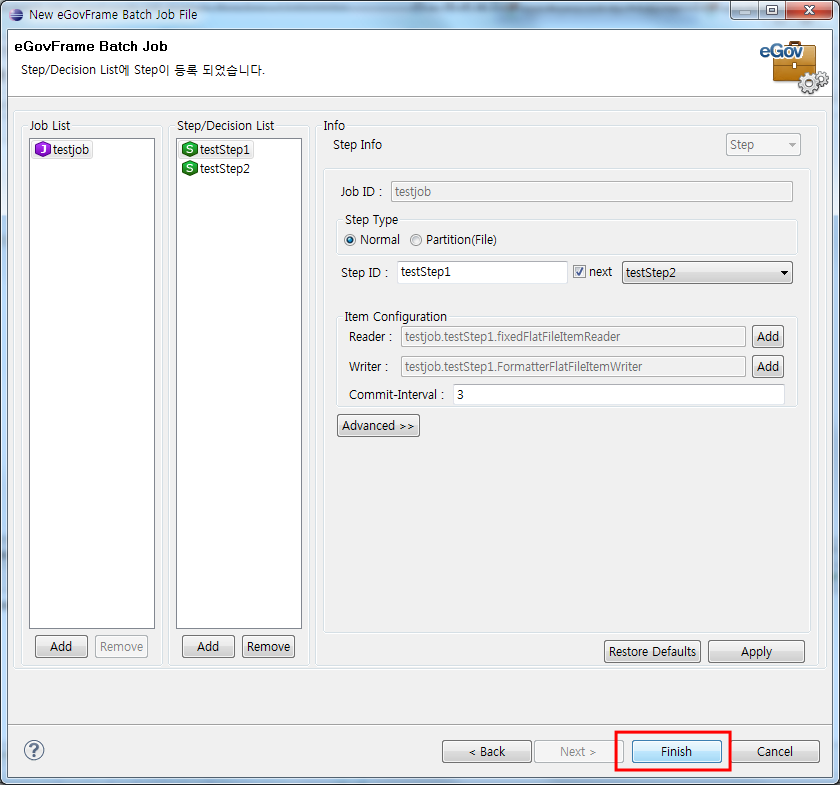Image resolution: width=840 pixels, height=785 pixels.
Task: Click Add button next to Reader
Action: pos(768,337)
